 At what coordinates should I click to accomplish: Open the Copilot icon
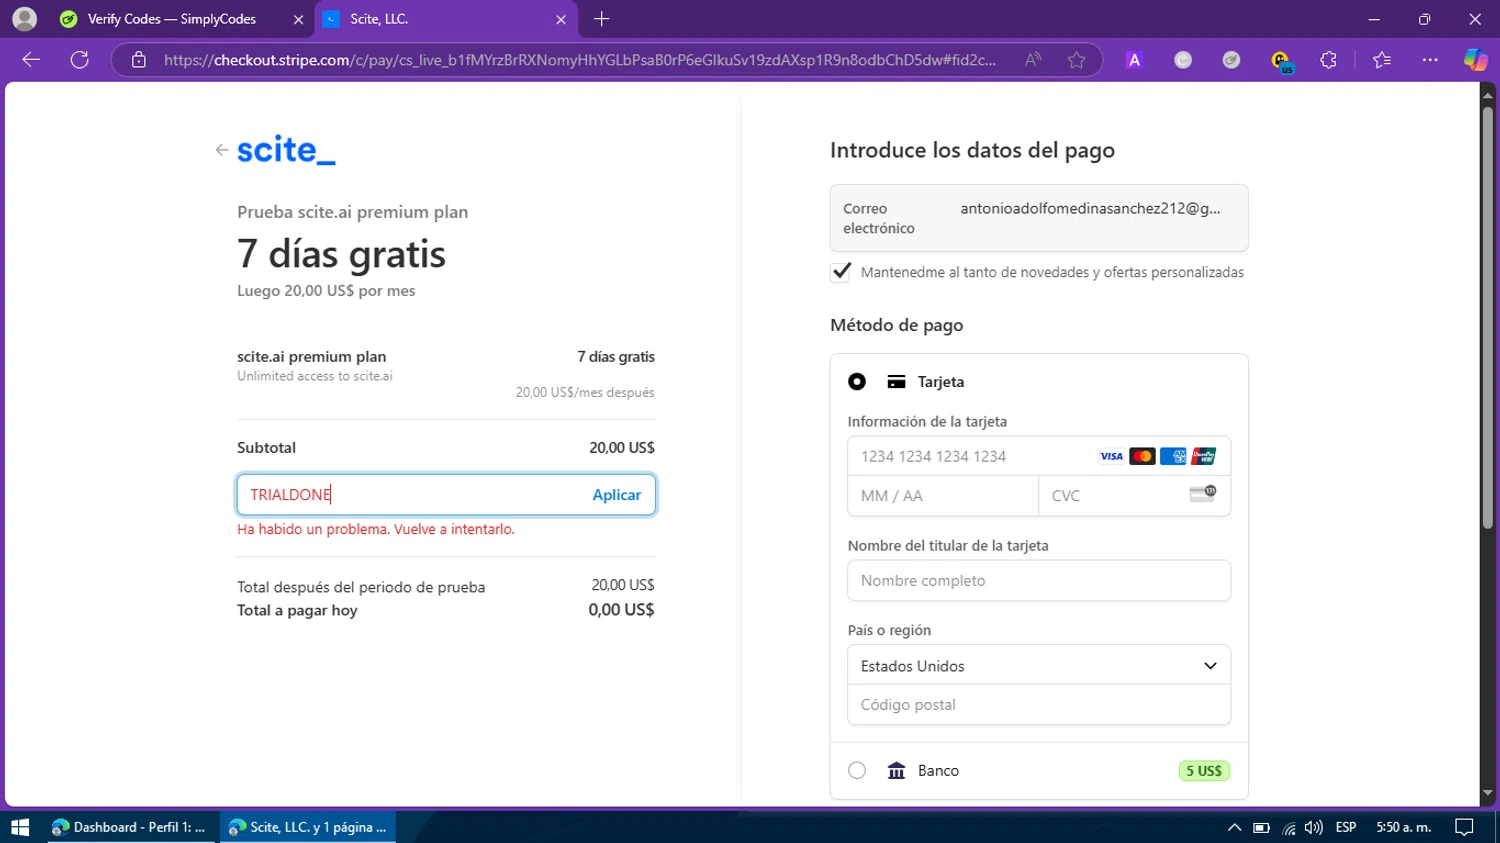coord(1476,60)
